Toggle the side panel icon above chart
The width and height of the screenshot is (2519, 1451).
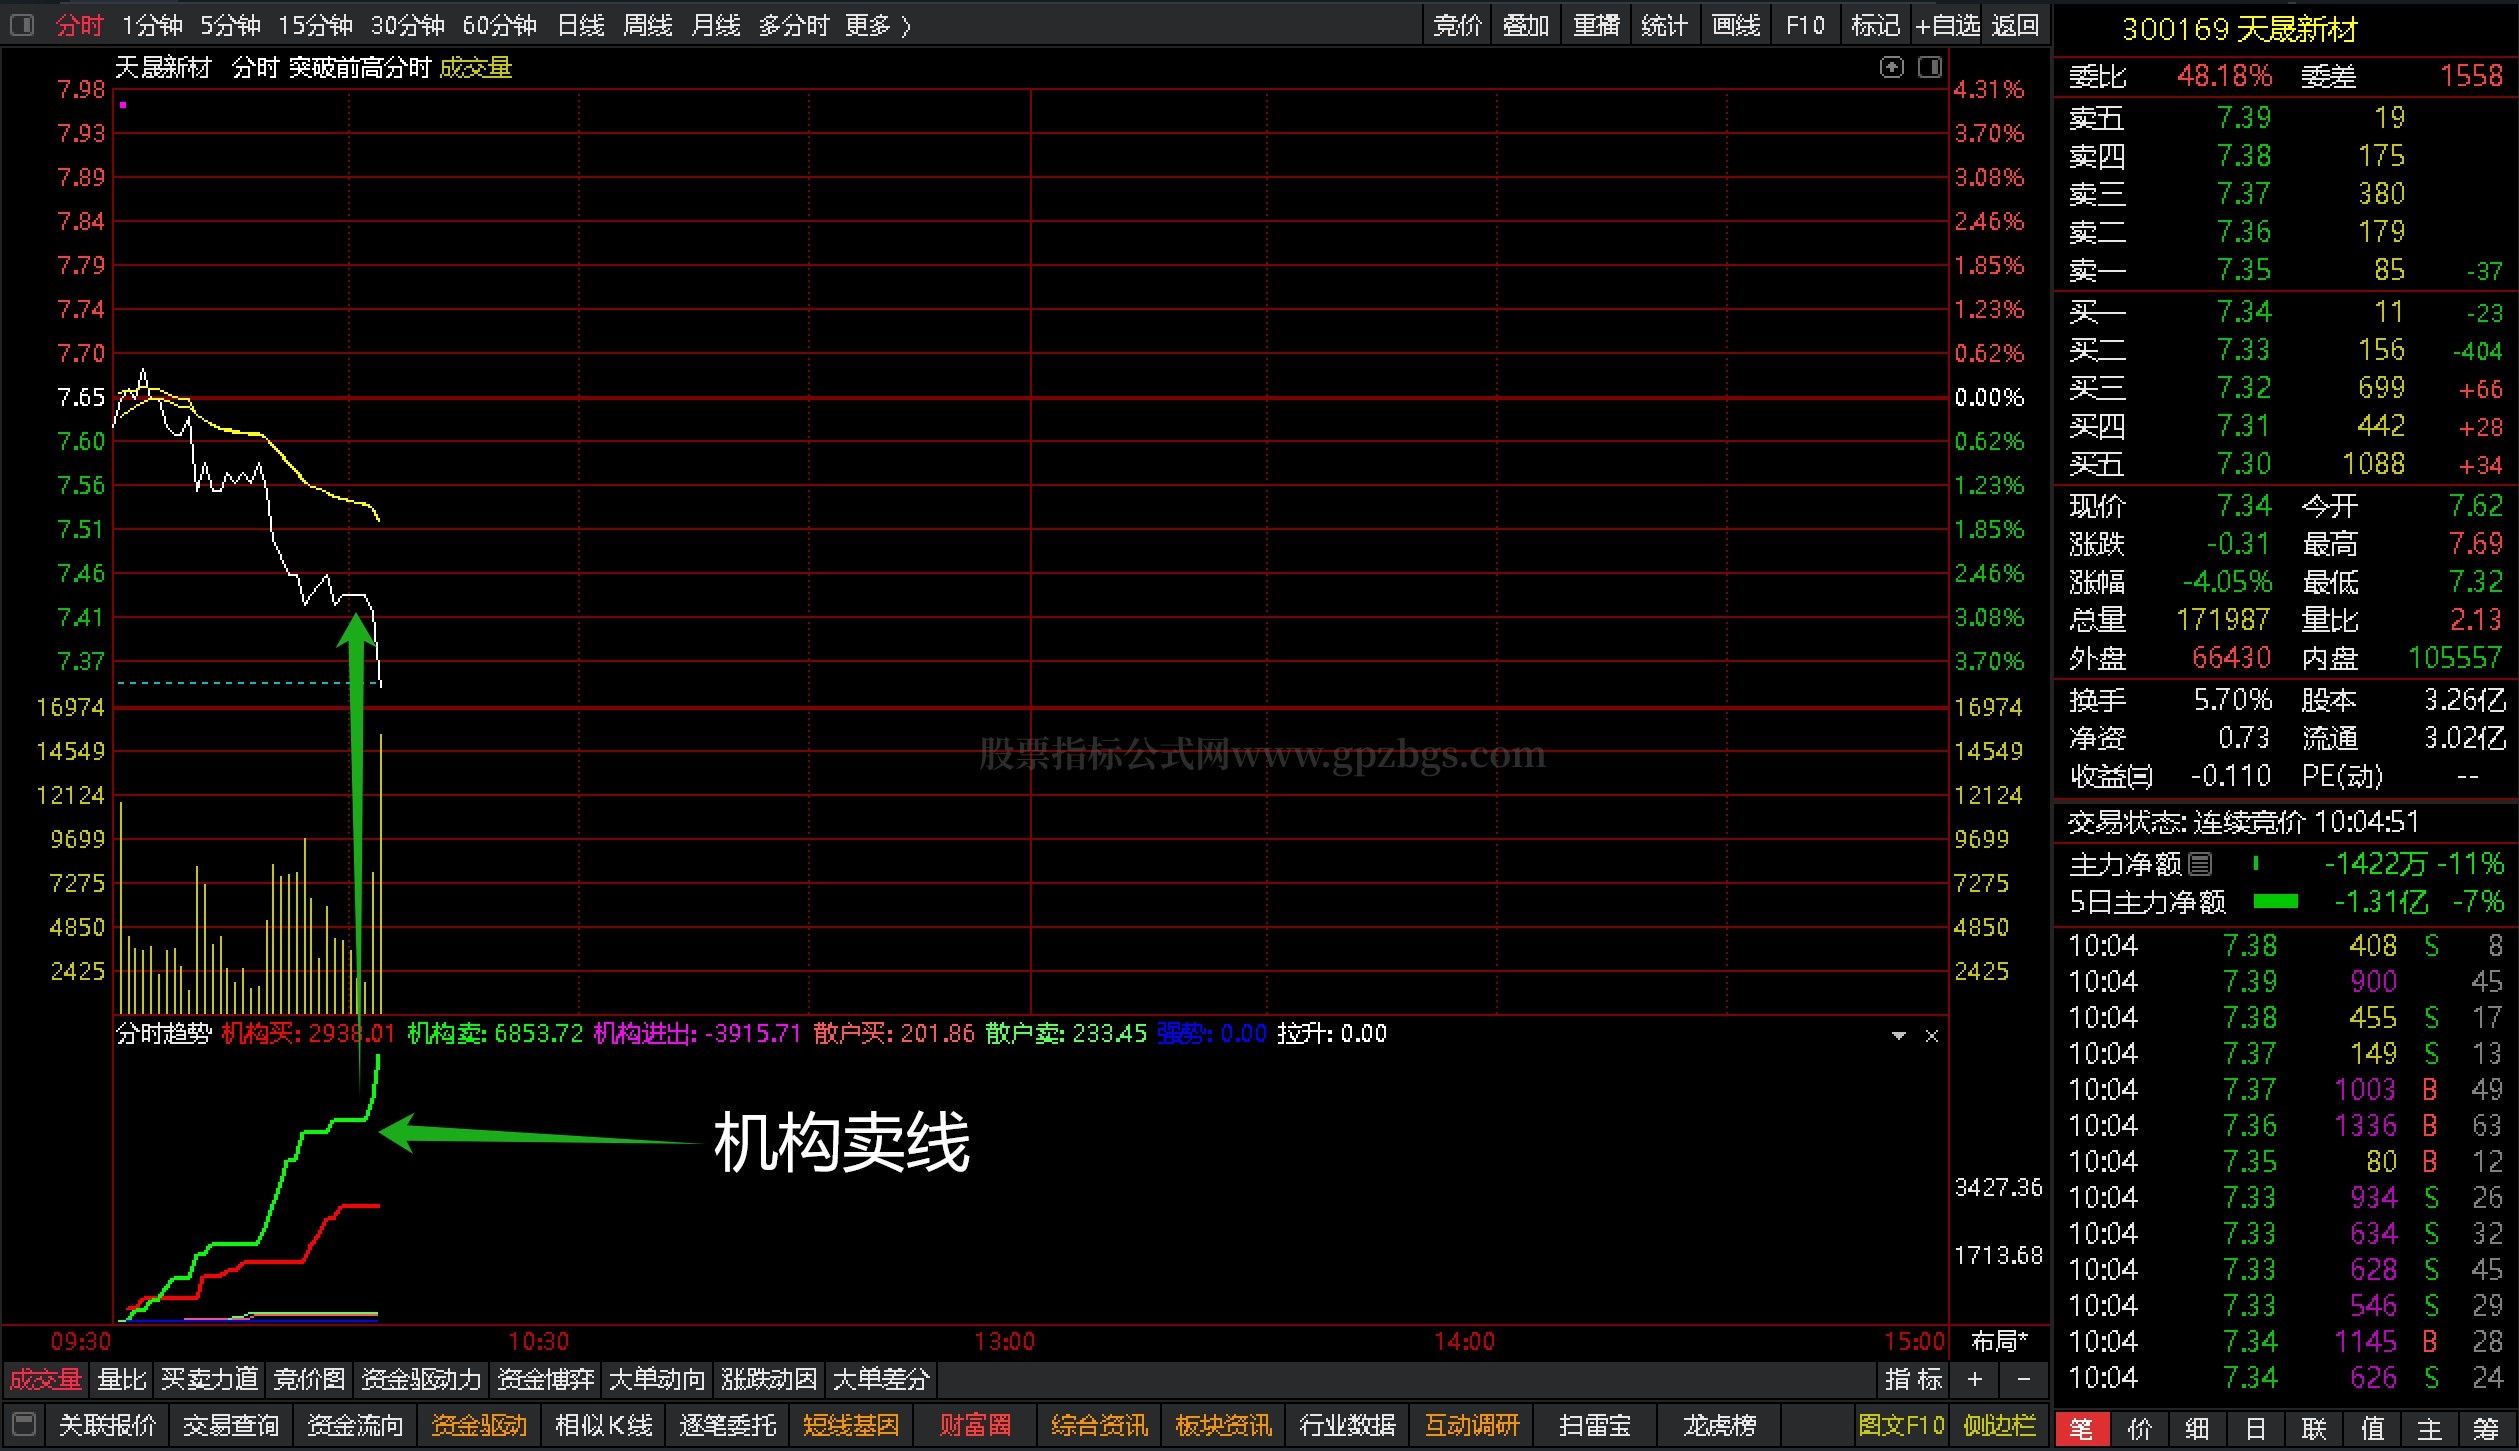tap(1930, 67)
